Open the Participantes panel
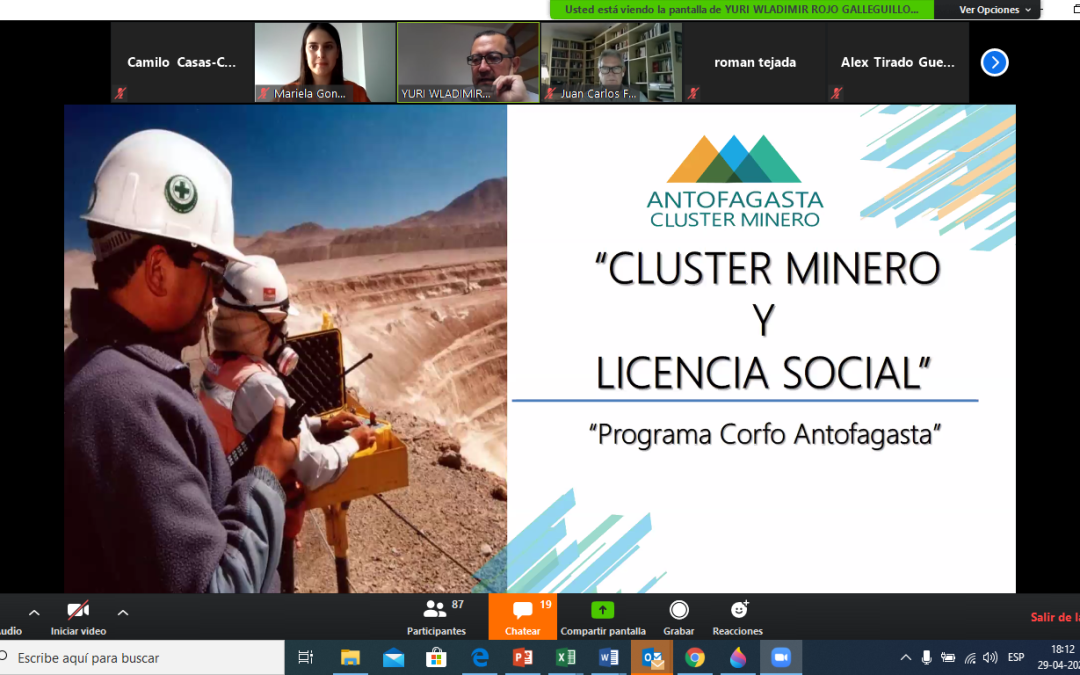The image size is (1080, 675). [x=437, y=618]
